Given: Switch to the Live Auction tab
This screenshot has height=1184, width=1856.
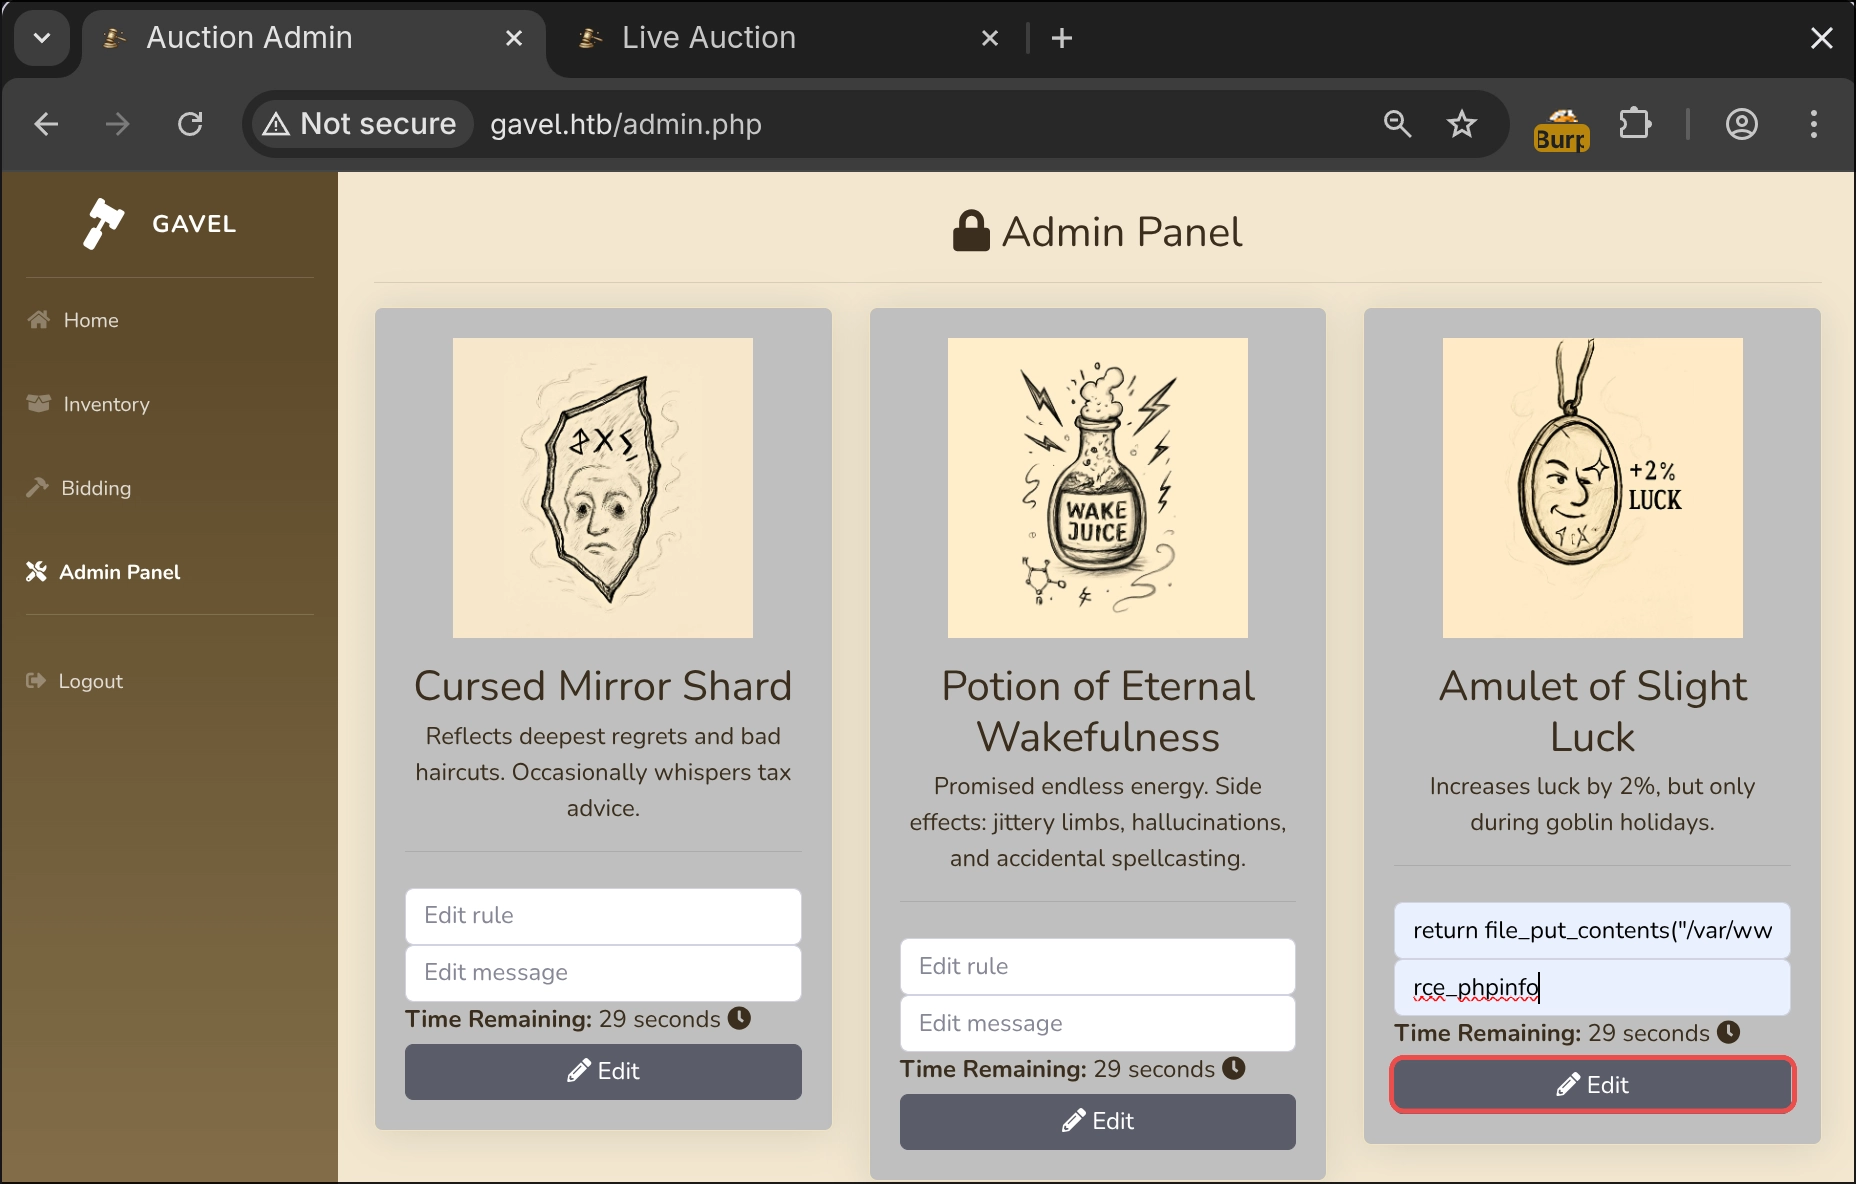Looking at the screenshot, I should 707,38.
